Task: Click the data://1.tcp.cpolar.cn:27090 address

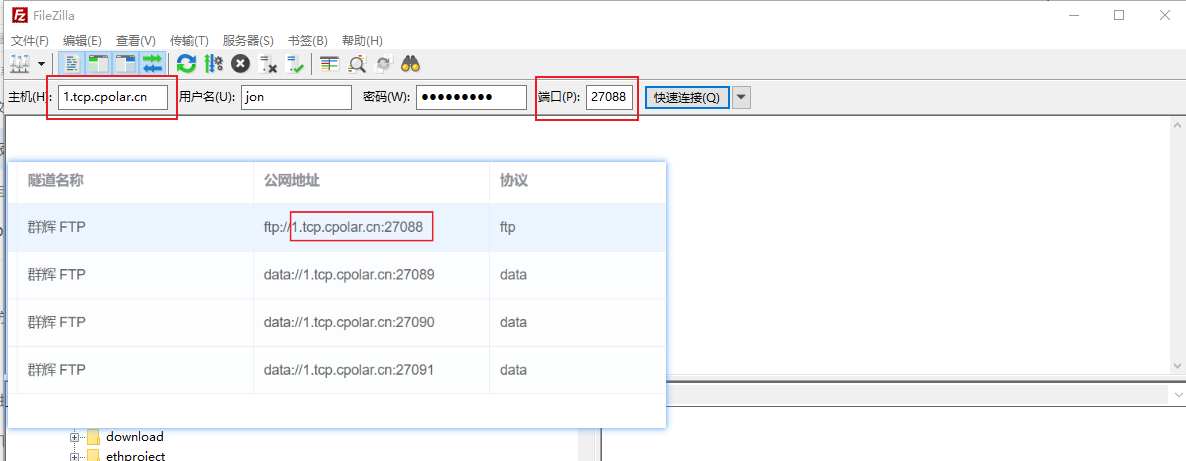Action: (349, 322)
